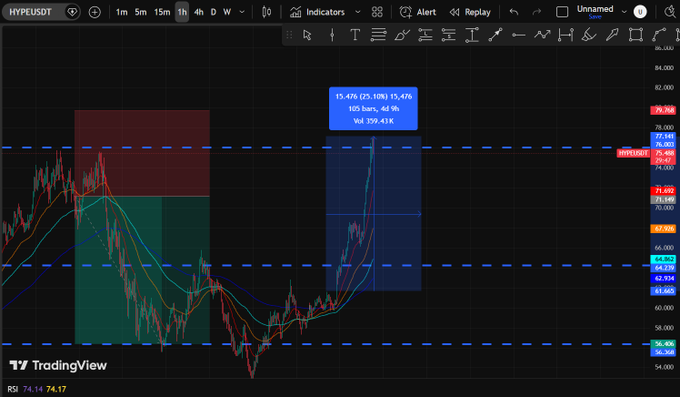Screen dimensions: 680x397
Task: Select the arrow cursor tool
Action: click(x=307, y=35)
